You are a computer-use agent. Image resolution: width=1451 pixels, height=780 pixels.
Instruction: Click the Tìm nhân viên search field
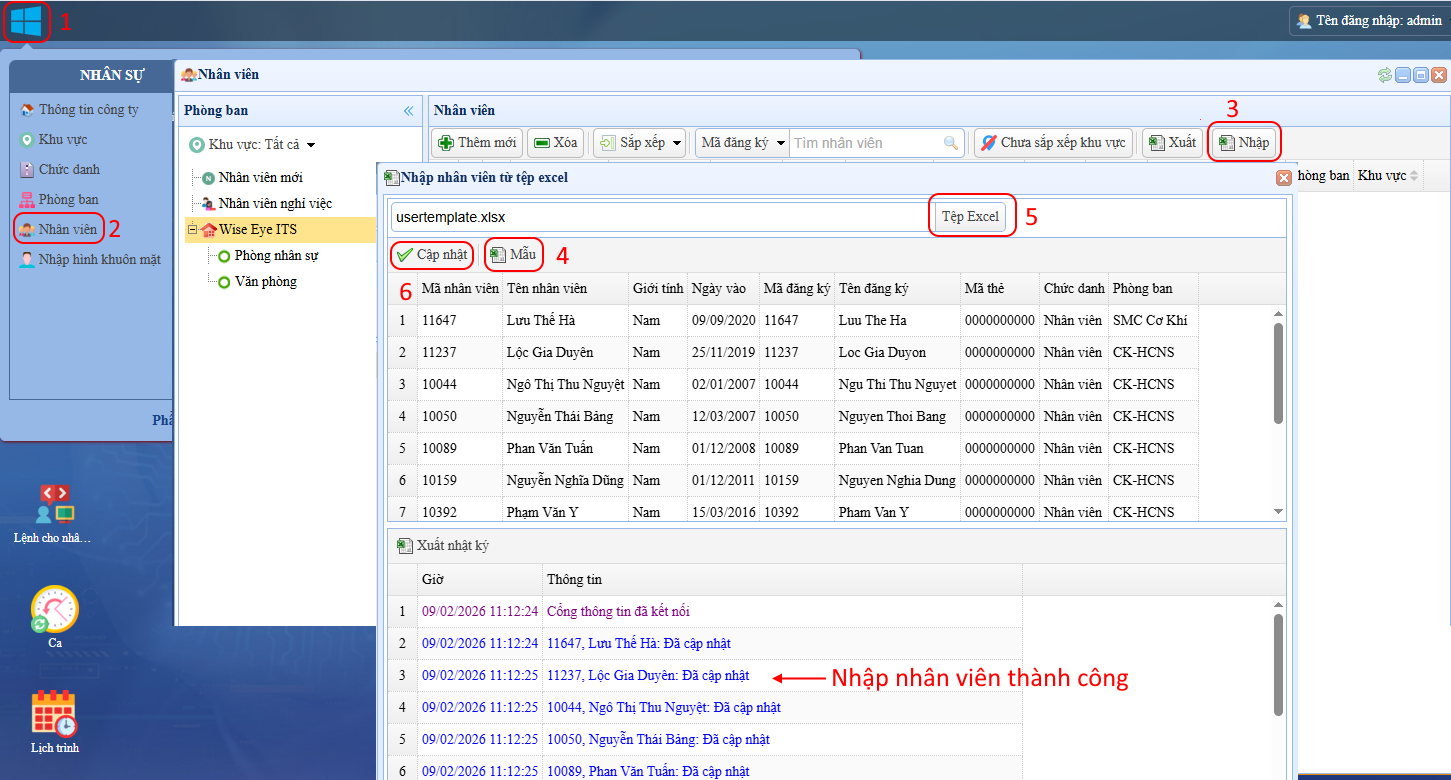(x=867, y=142)
